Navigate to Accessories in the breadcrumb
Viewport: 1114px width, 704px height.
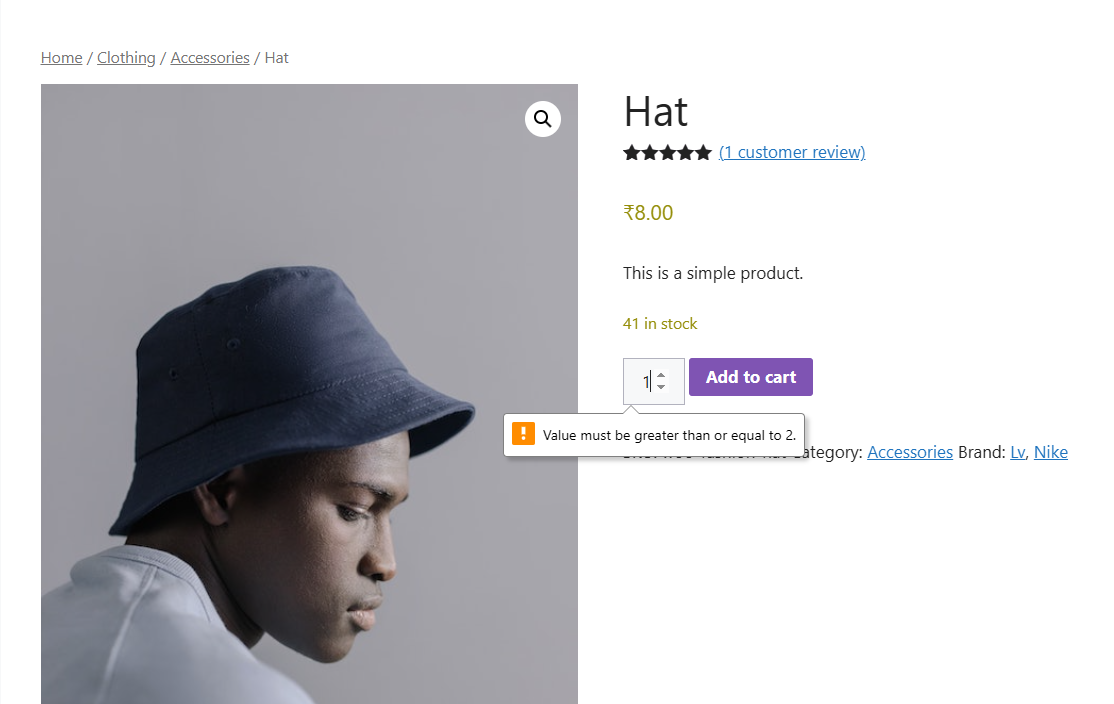210,58
